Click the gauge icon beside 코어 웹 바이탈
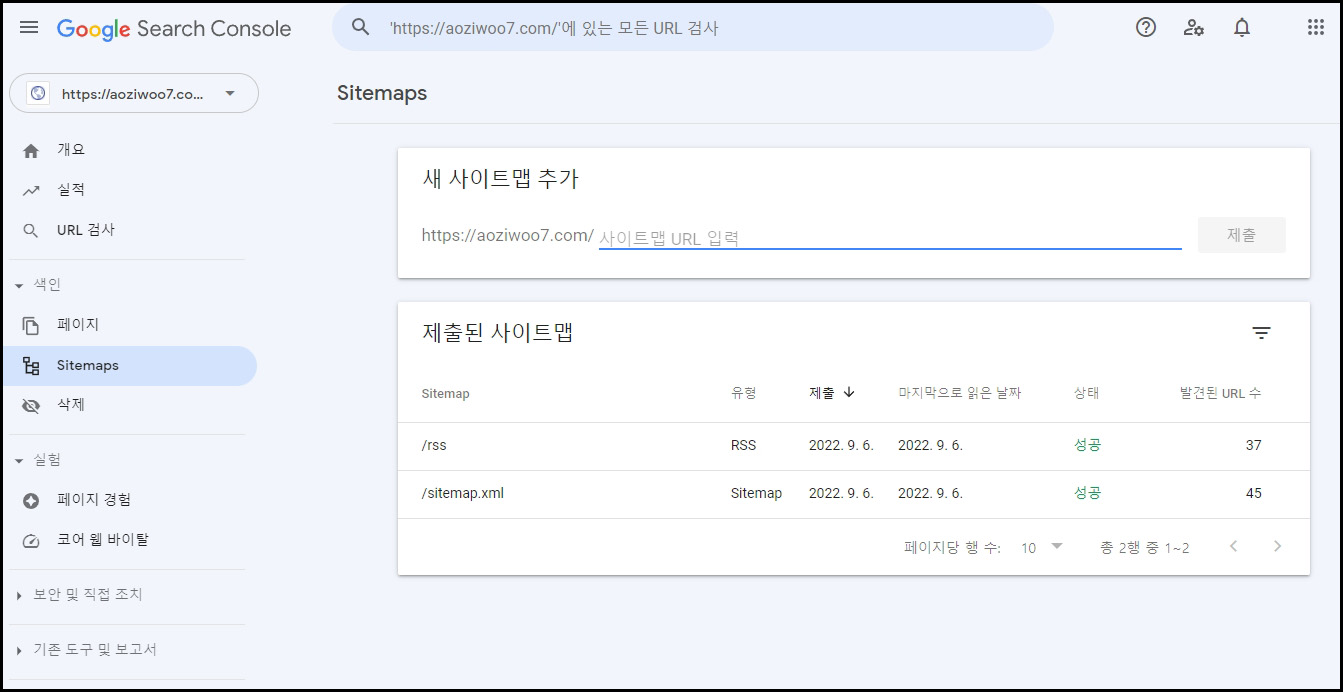This screenshot has width=1343, height=692. [x=31, y=541]
